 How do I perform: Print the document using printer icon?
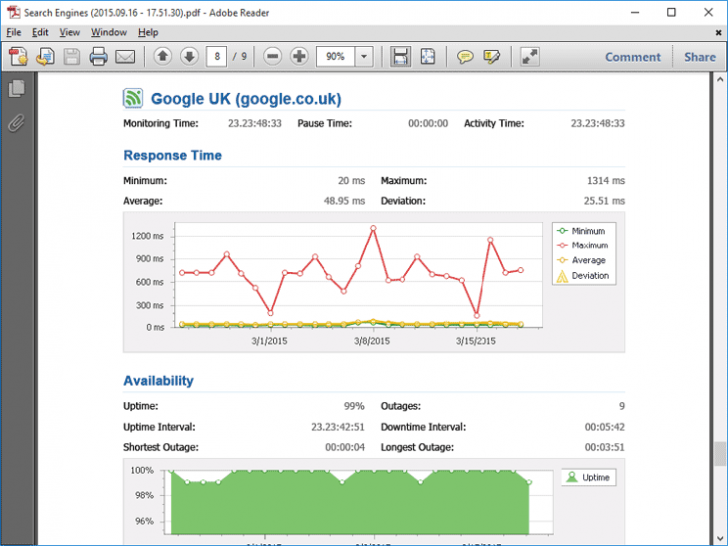pyautogui.click(x=98, y=57)
